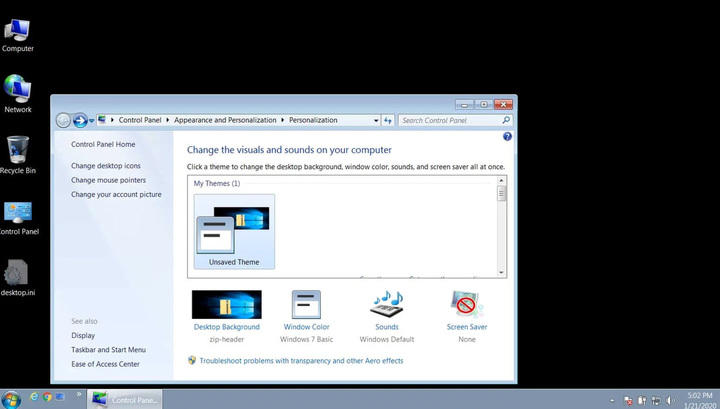This screenshot has height=409, width=720.
Task: Show hidden tray icons arrow
Action: pos(612,400)
